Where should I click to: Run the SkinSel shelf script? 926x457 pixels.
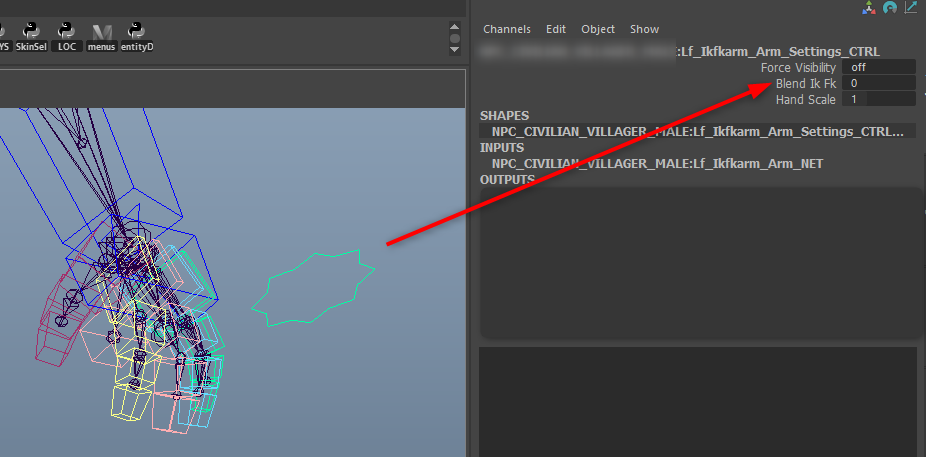pyautogui.click(x=32, y=36)
